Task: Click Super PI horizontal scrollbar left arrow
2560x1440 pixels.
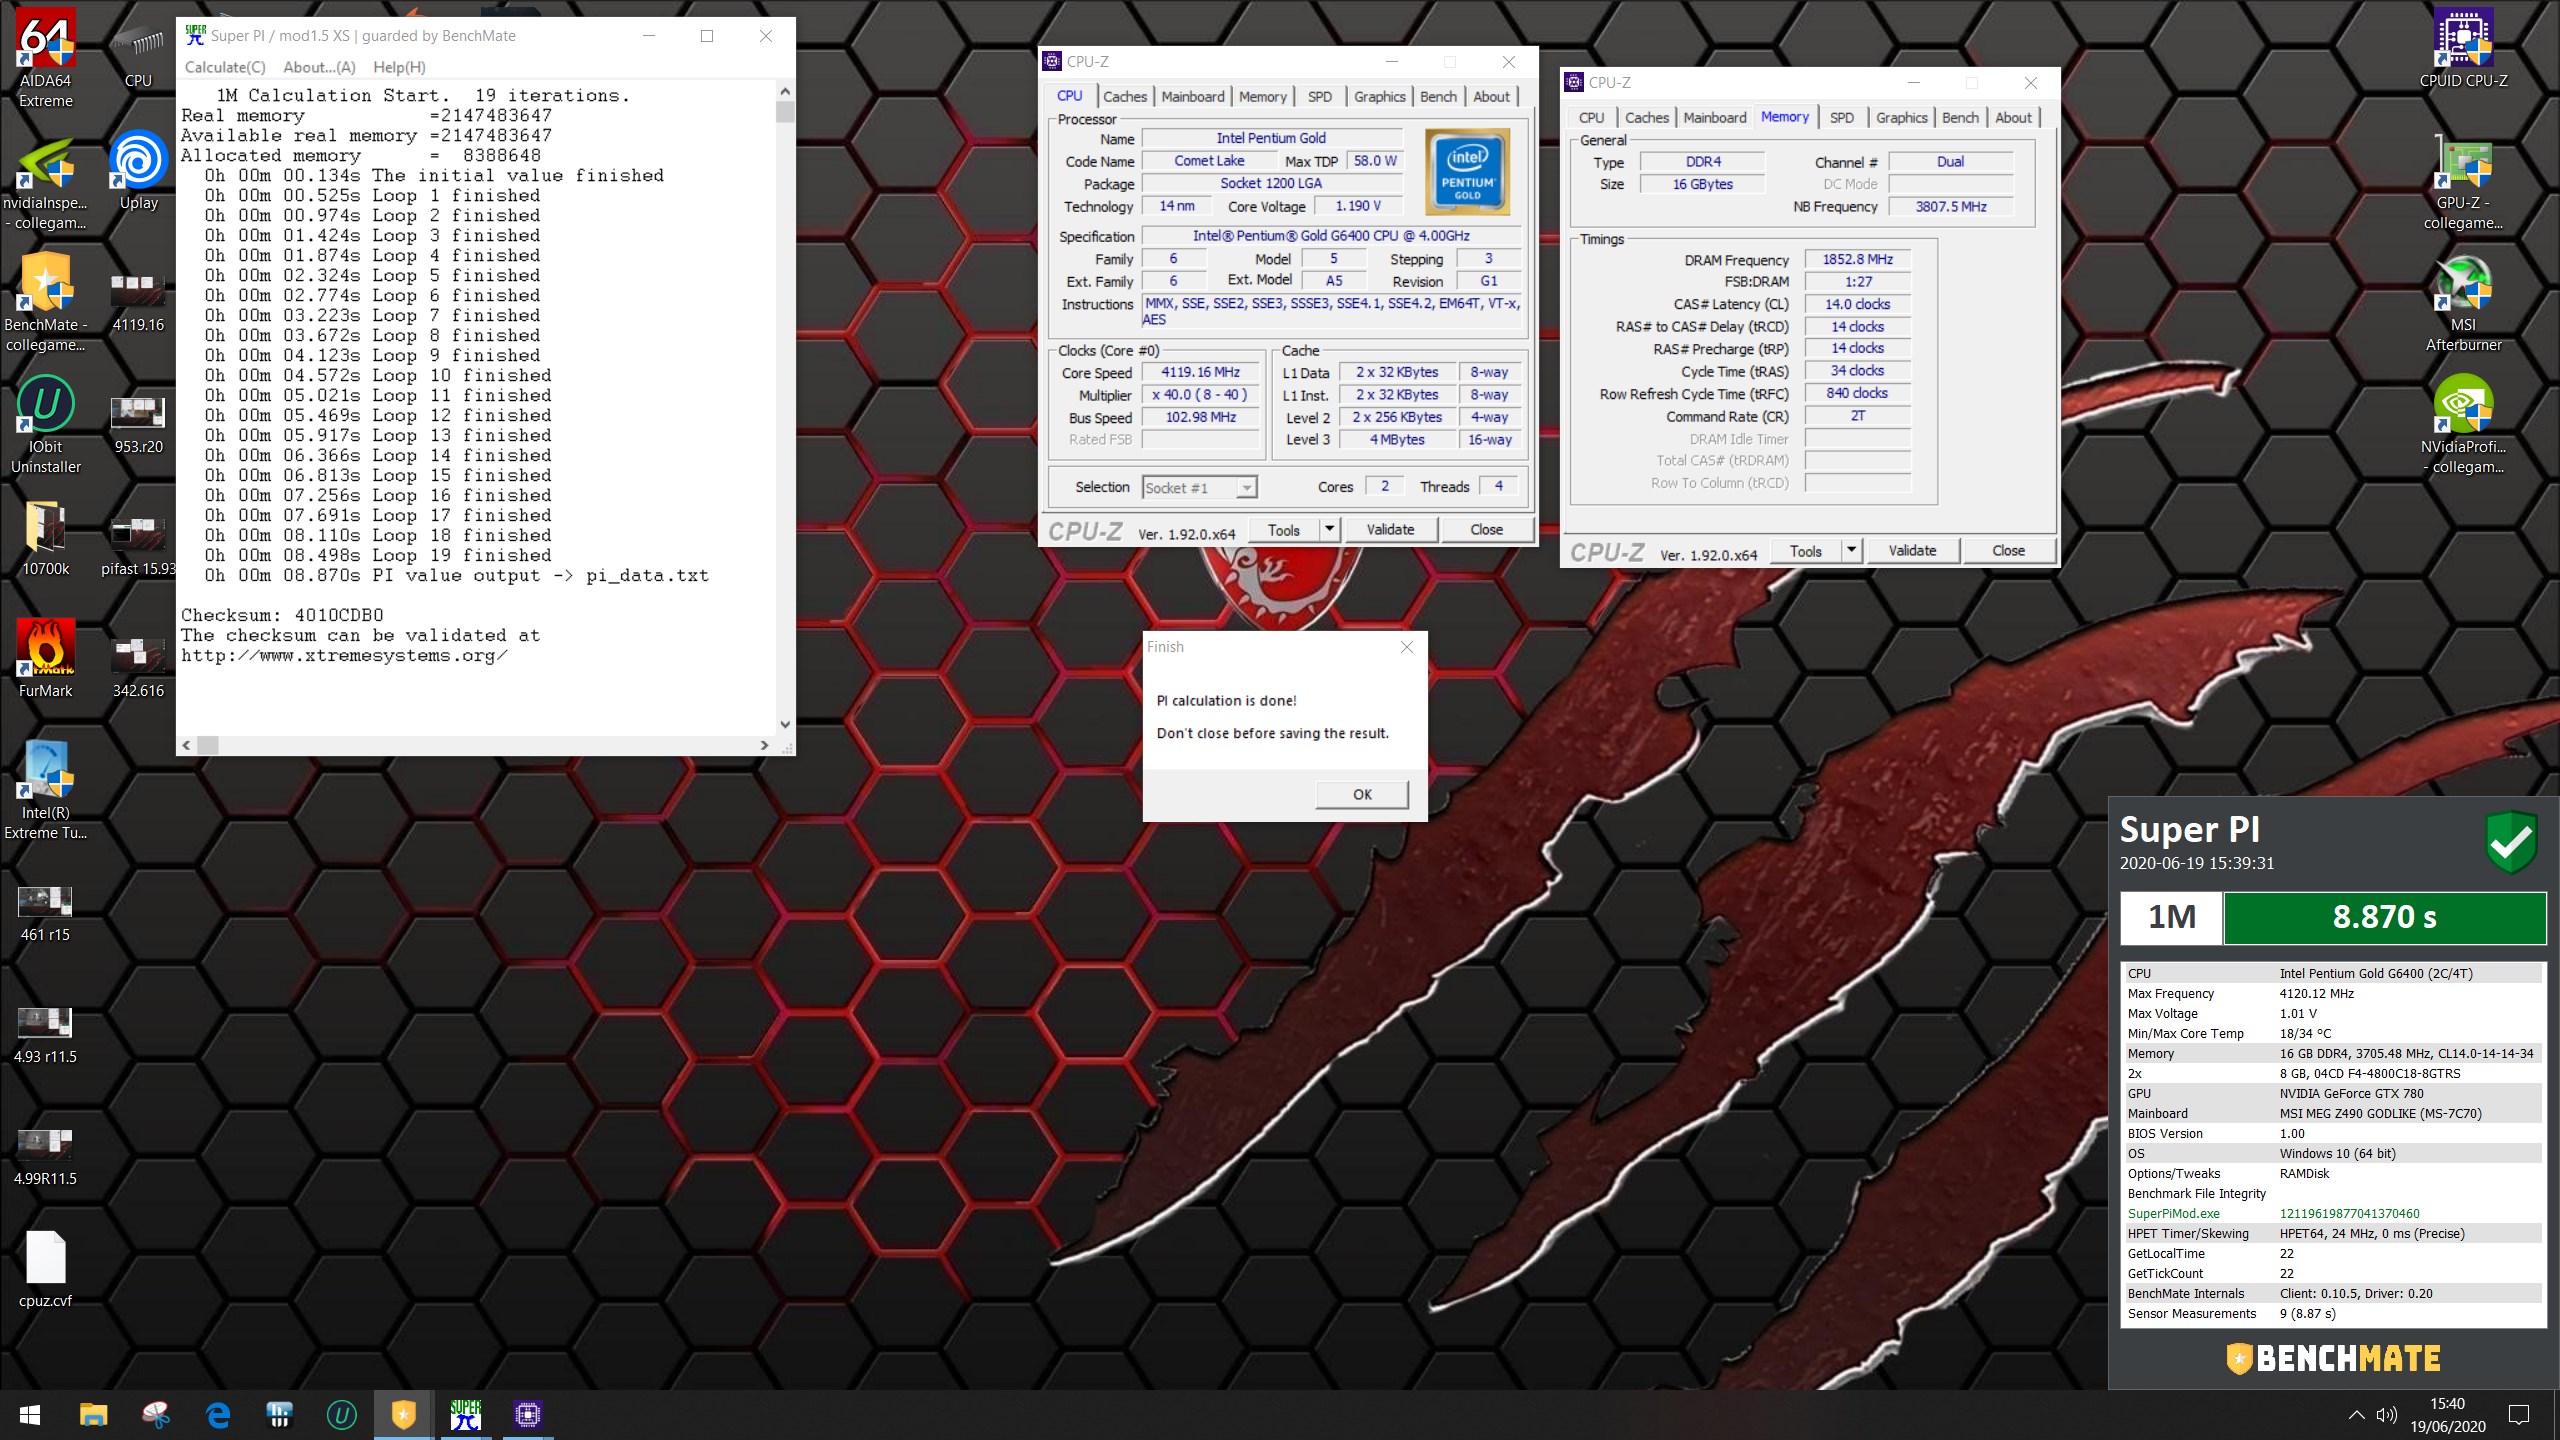Action: pyautogui.click(x=187, y=745)
